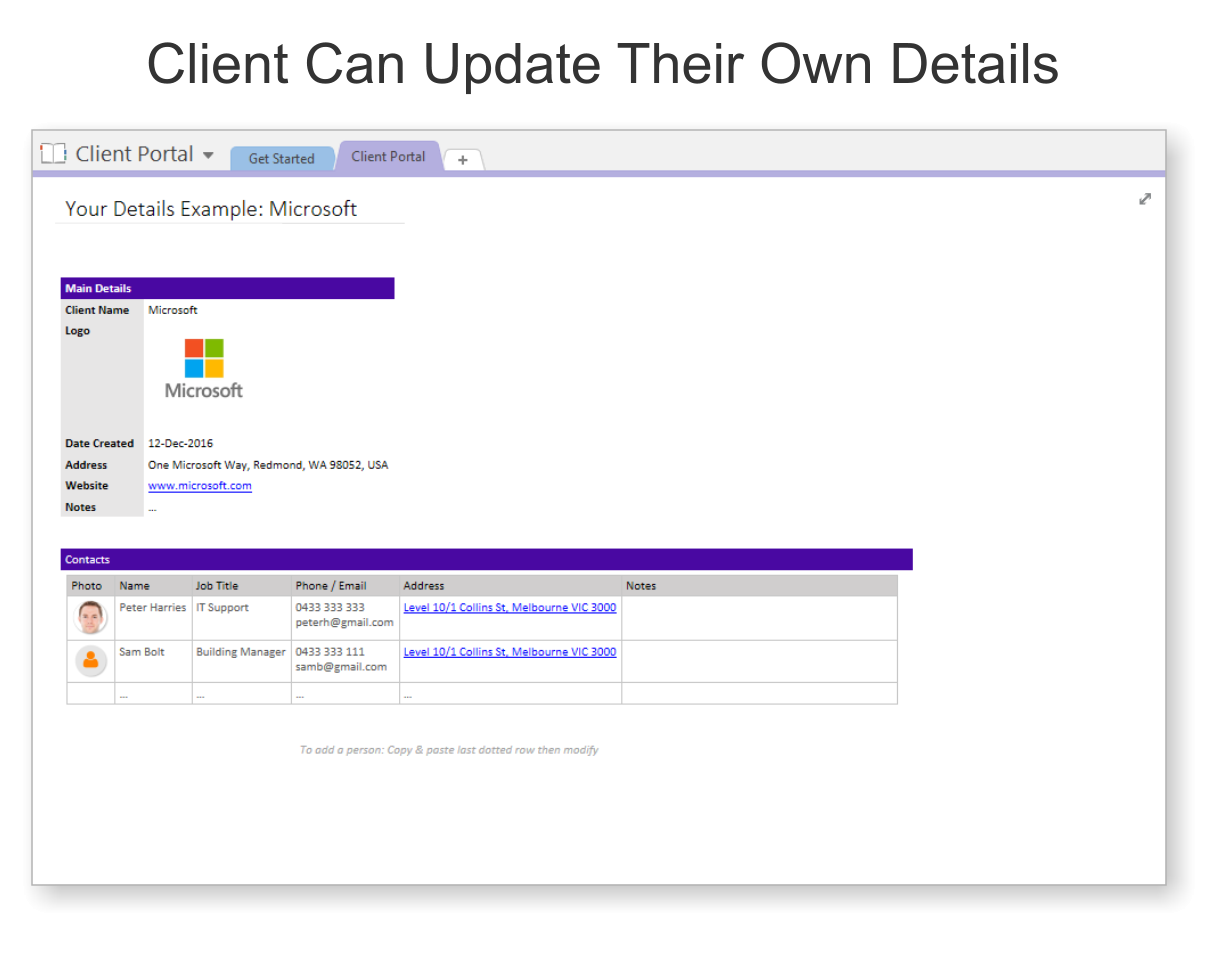Click the Client Portal notebook icon
The width and height of the screenshot is (1218, 980).
click(x=53, y=154)
